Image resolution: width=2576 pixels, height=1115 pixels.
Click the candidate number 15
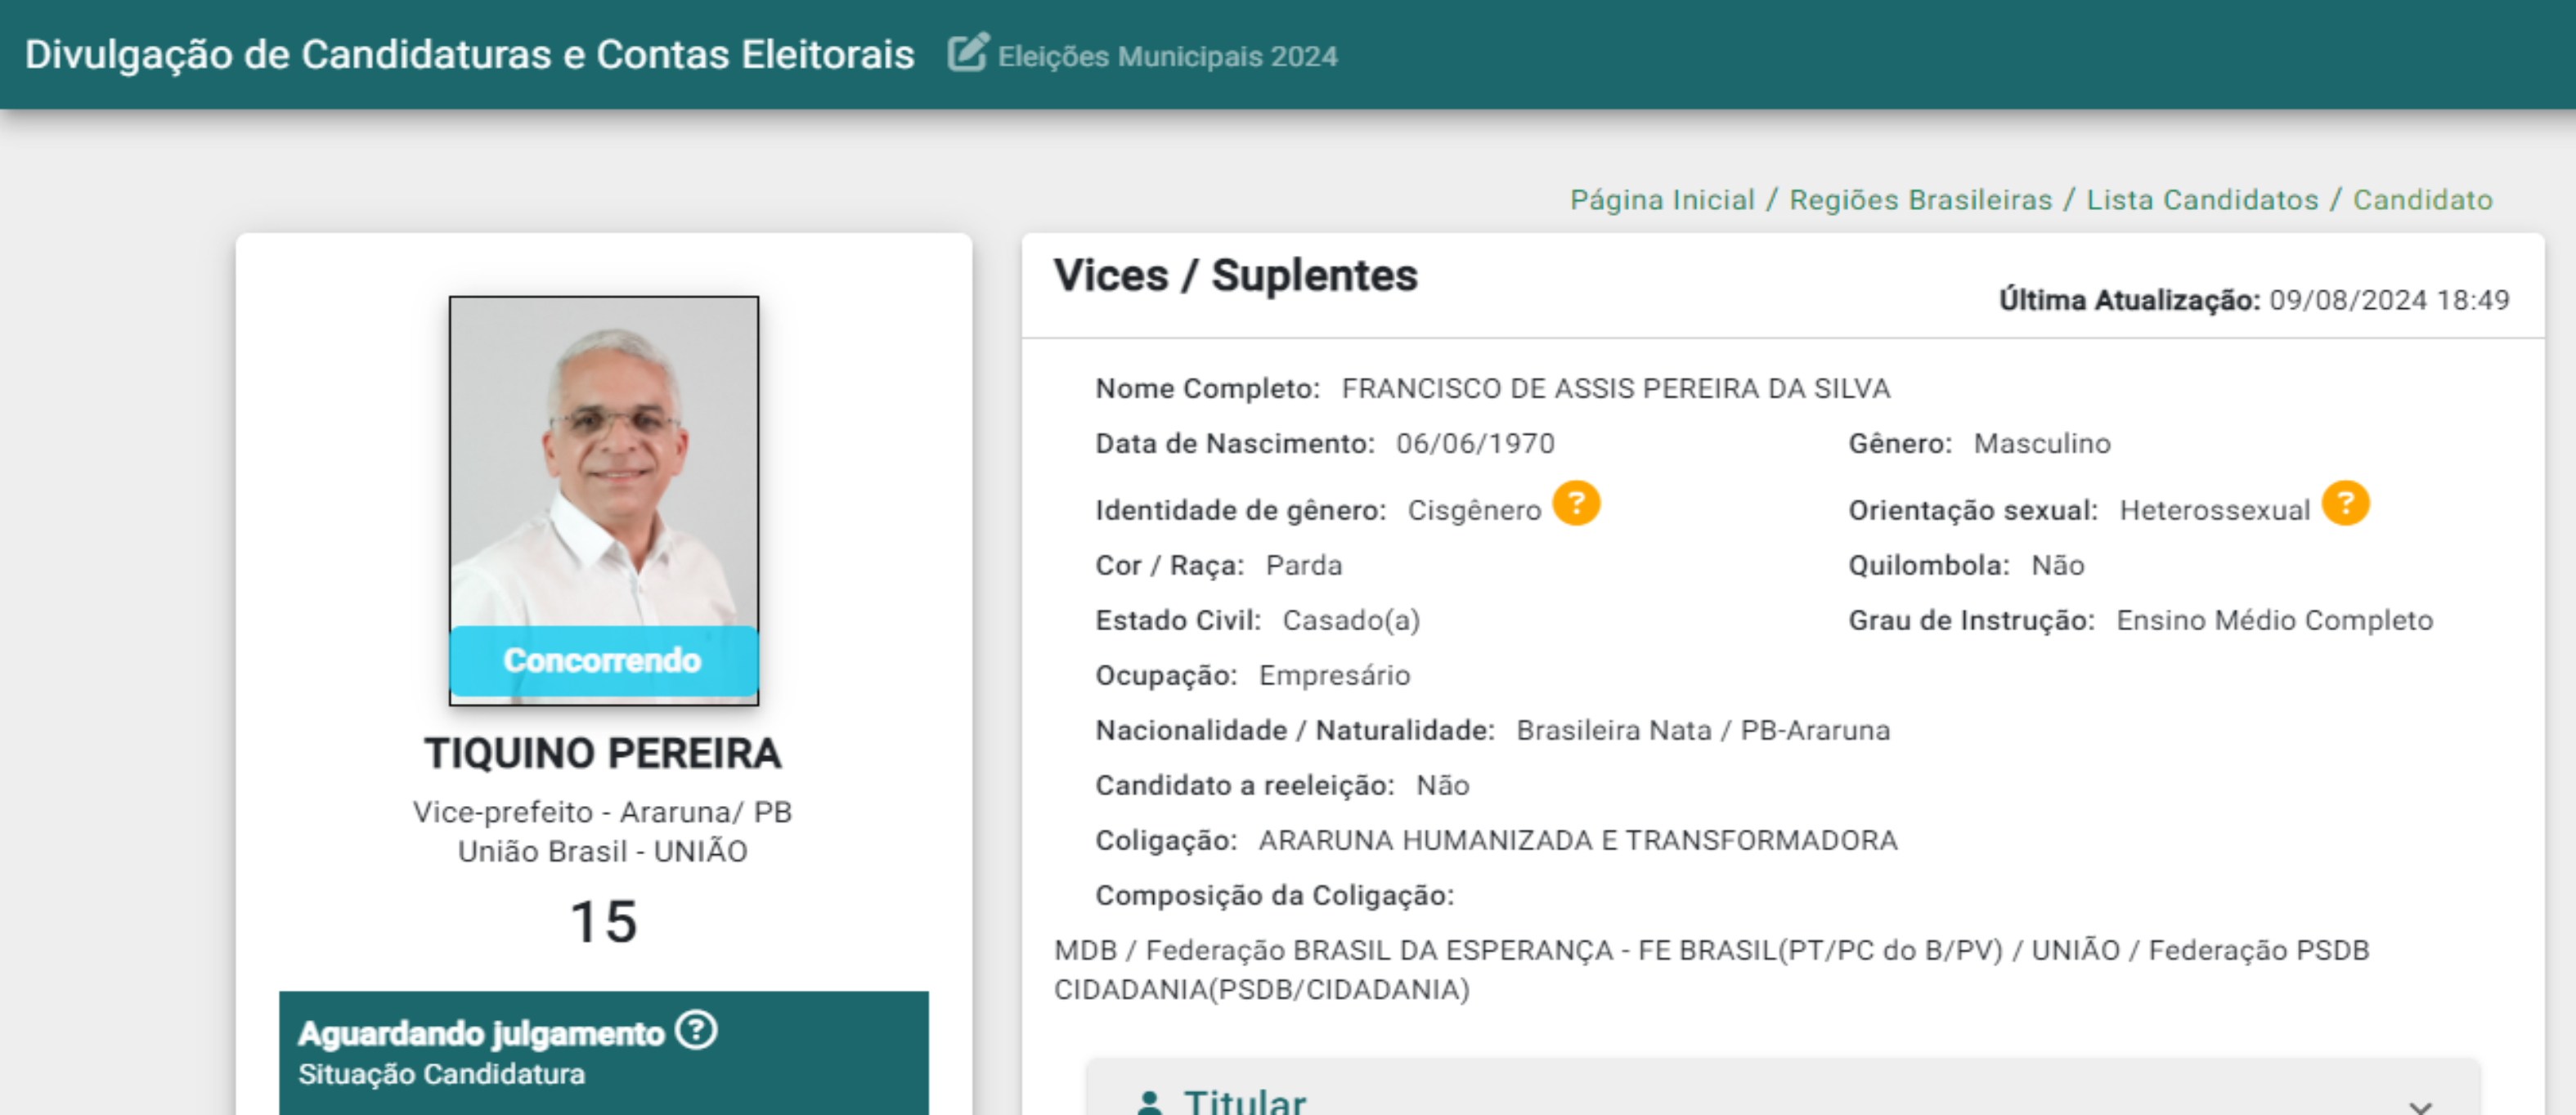(x=603, y=922)
